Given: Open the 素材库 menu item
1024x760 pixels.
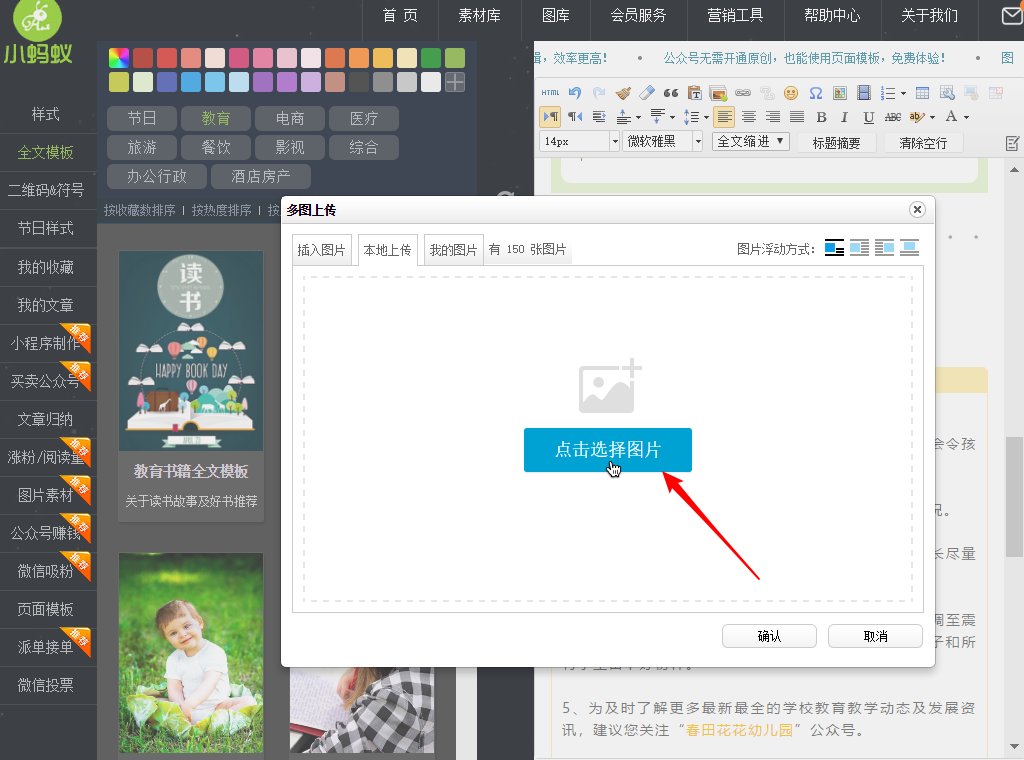Looking at the screenshot, I should [x=479, y=16].
